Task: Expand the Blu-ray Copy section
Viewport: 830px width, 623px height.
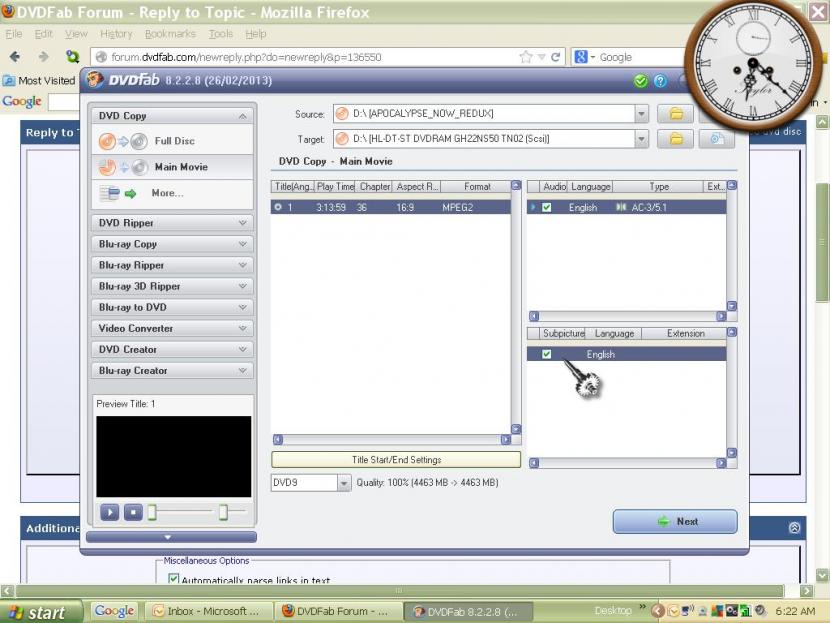Action: [172, 244]
